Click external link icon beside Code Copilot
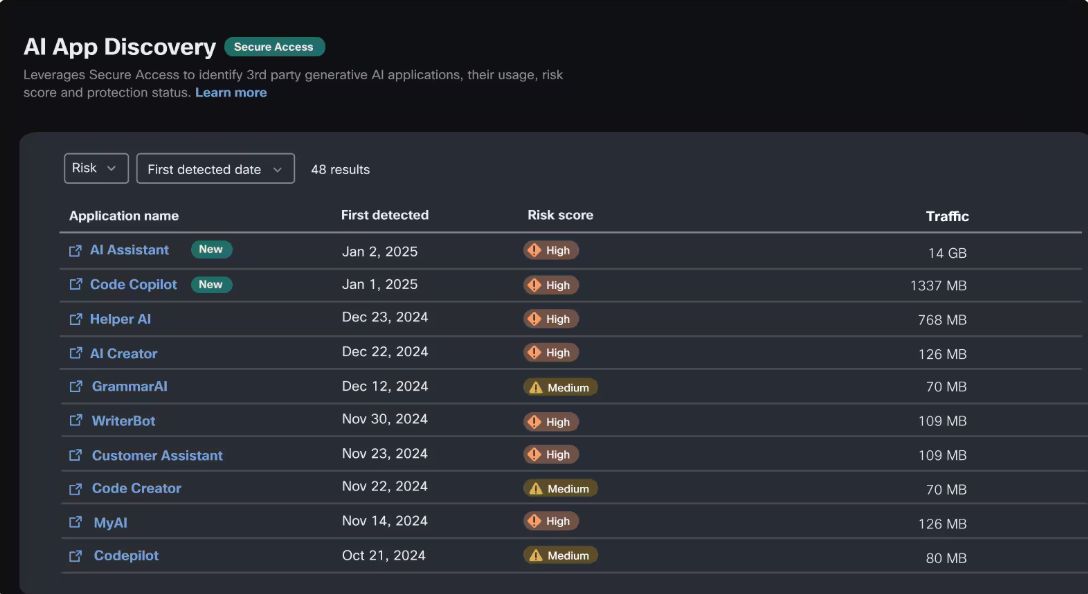1088x594 pixels. click(x=75, y=284)
